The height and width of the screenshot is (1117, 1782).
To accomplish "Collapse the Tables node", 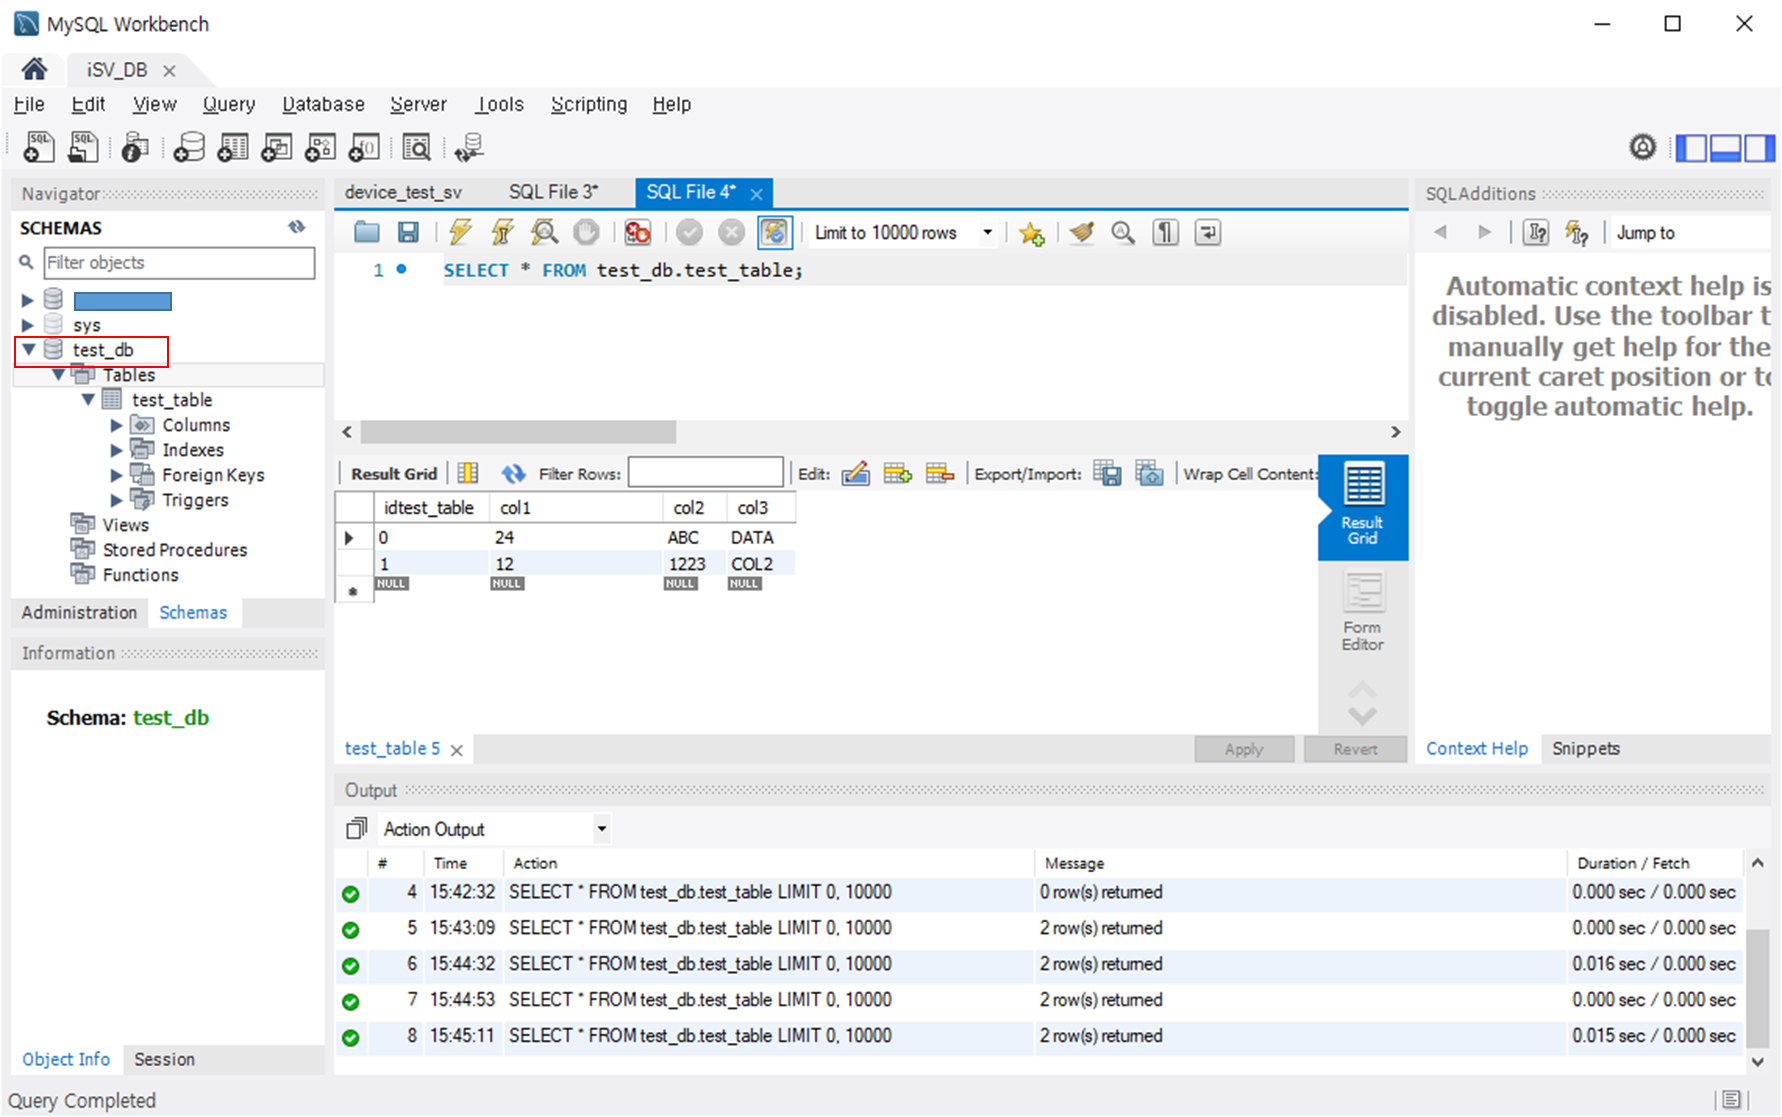I will pyautogui.click(x=58, y=375).
